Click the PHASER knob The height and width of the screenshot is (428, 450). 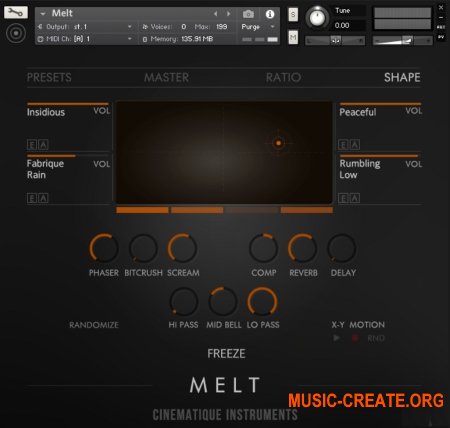coord(104,248)
